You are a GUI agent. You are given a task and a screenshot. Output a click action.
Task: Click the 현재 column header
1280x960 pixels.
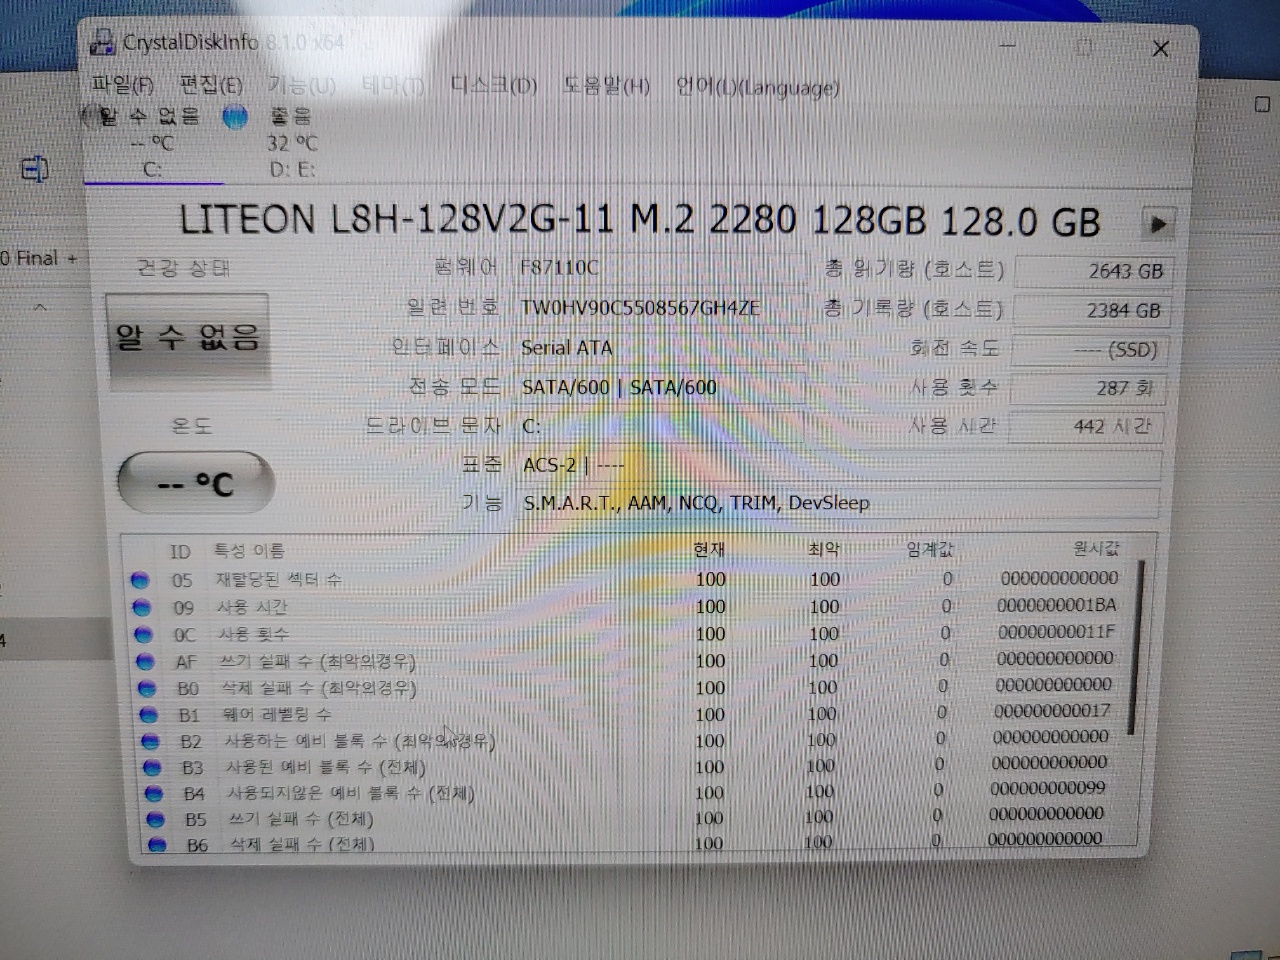click(x=709, y=549)
